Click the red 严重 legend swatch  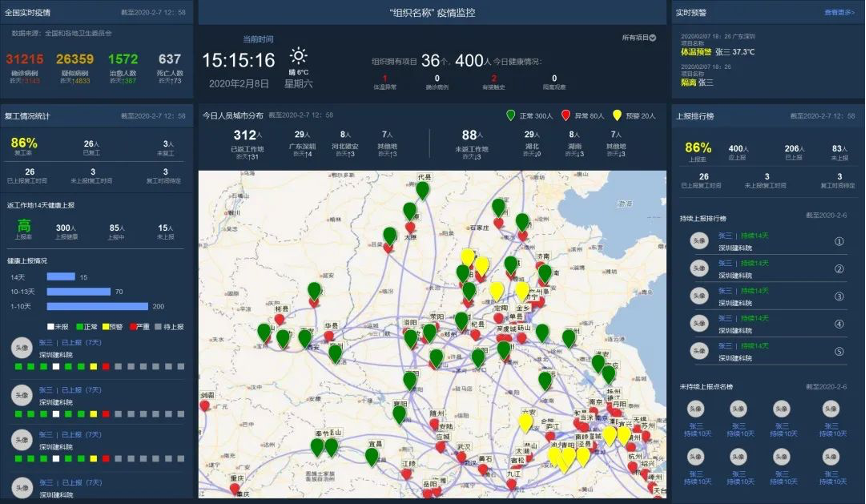tap(133, 327)
